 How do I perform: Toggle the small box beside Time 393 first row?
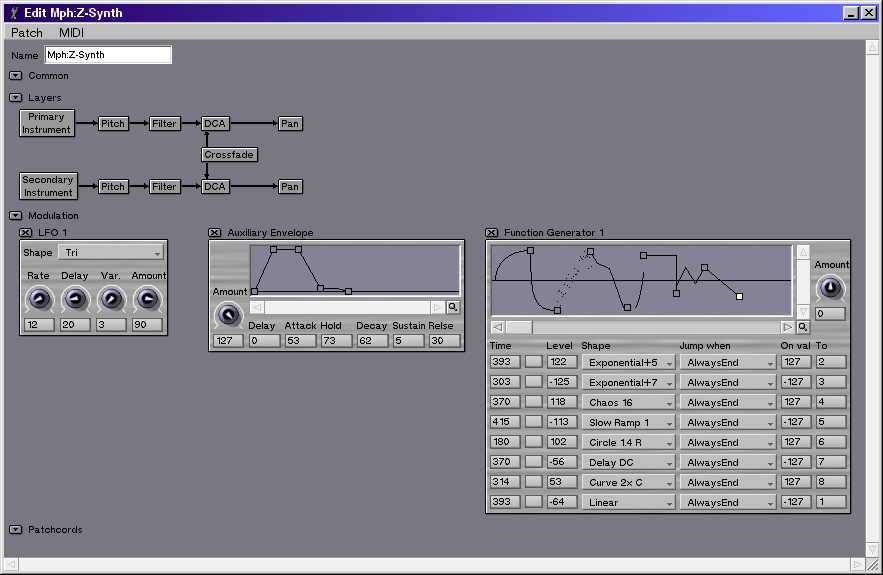533,362
